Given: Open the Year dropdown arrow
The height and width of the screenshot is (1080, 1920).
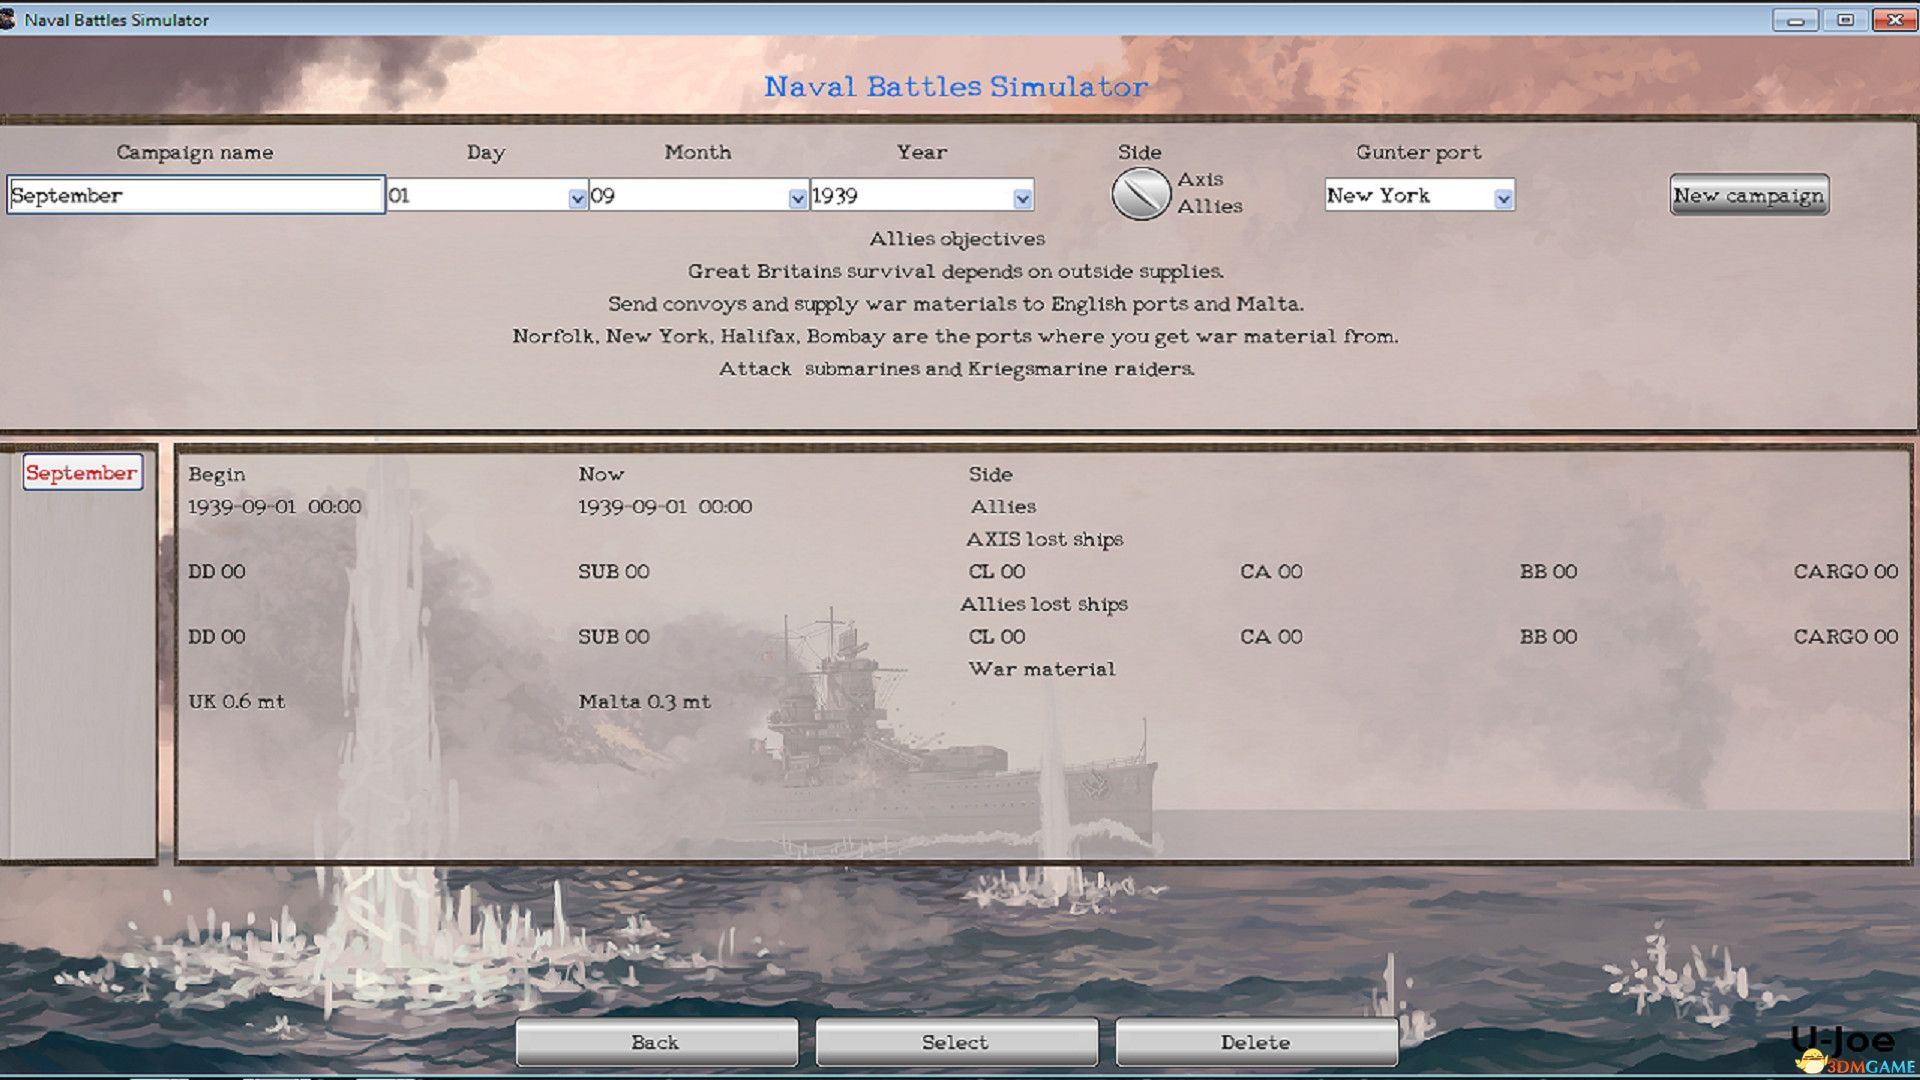Looking at the screenshot, I should 1022,198.
